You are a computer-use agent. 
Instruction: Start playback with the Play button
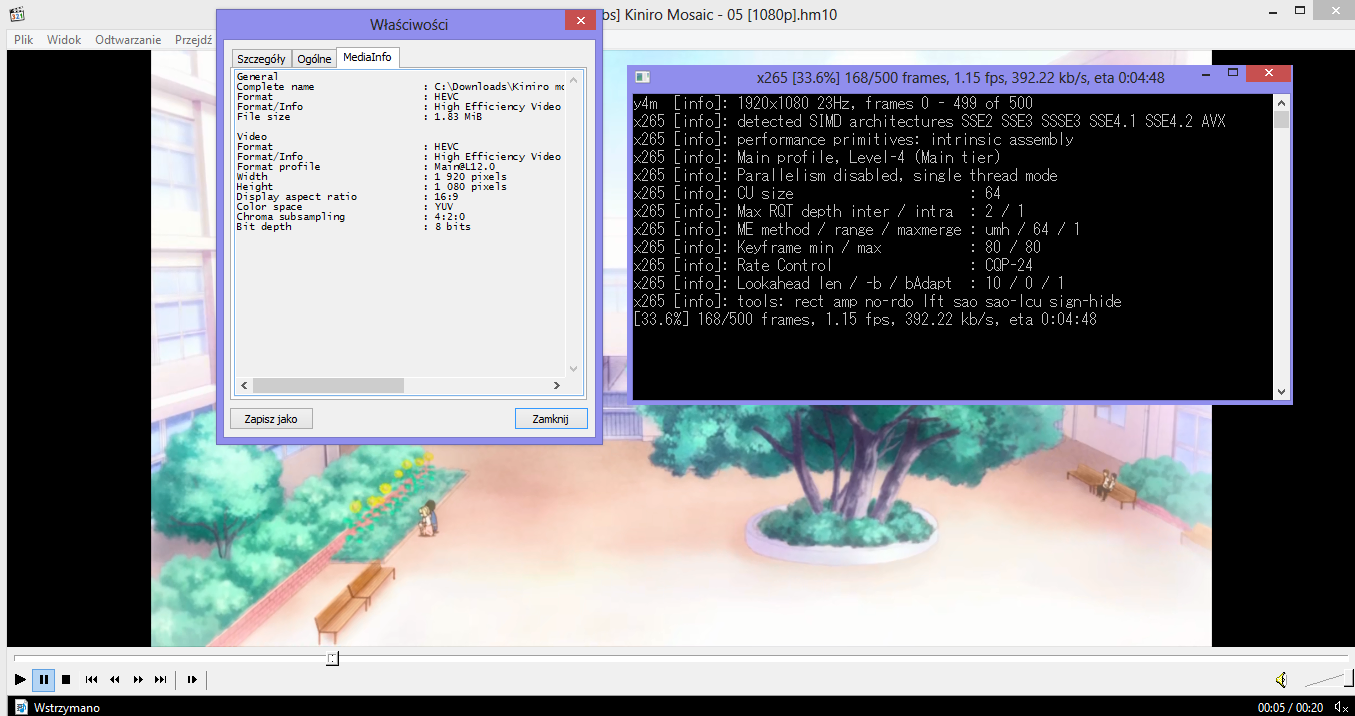click(x=20, y=680)
